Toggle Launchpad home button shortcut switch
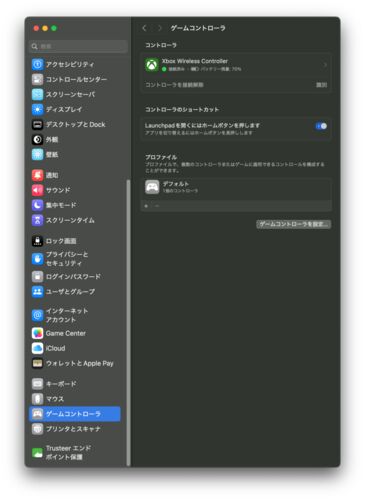 coord(321,126)
